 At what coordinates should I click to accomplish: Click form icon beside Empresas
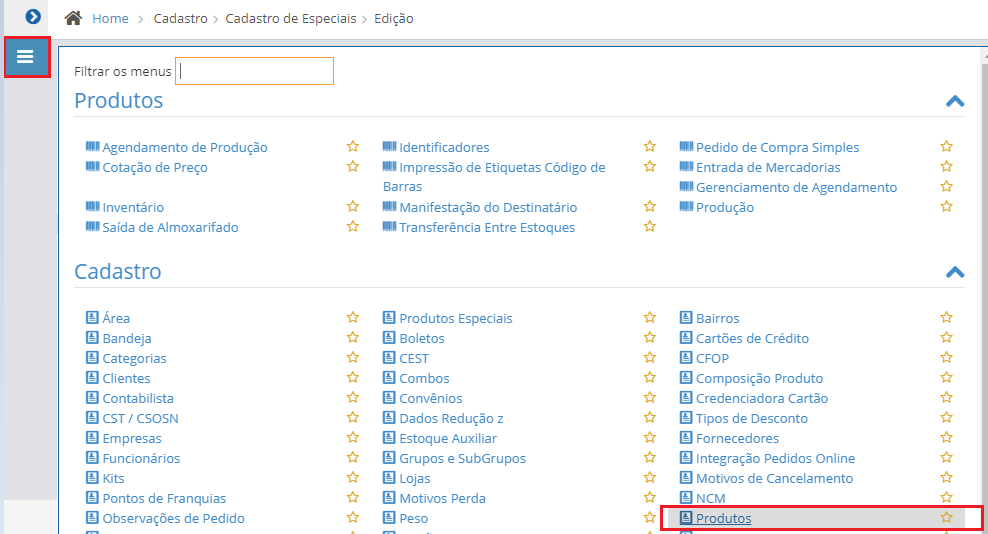tap(92, 438)
